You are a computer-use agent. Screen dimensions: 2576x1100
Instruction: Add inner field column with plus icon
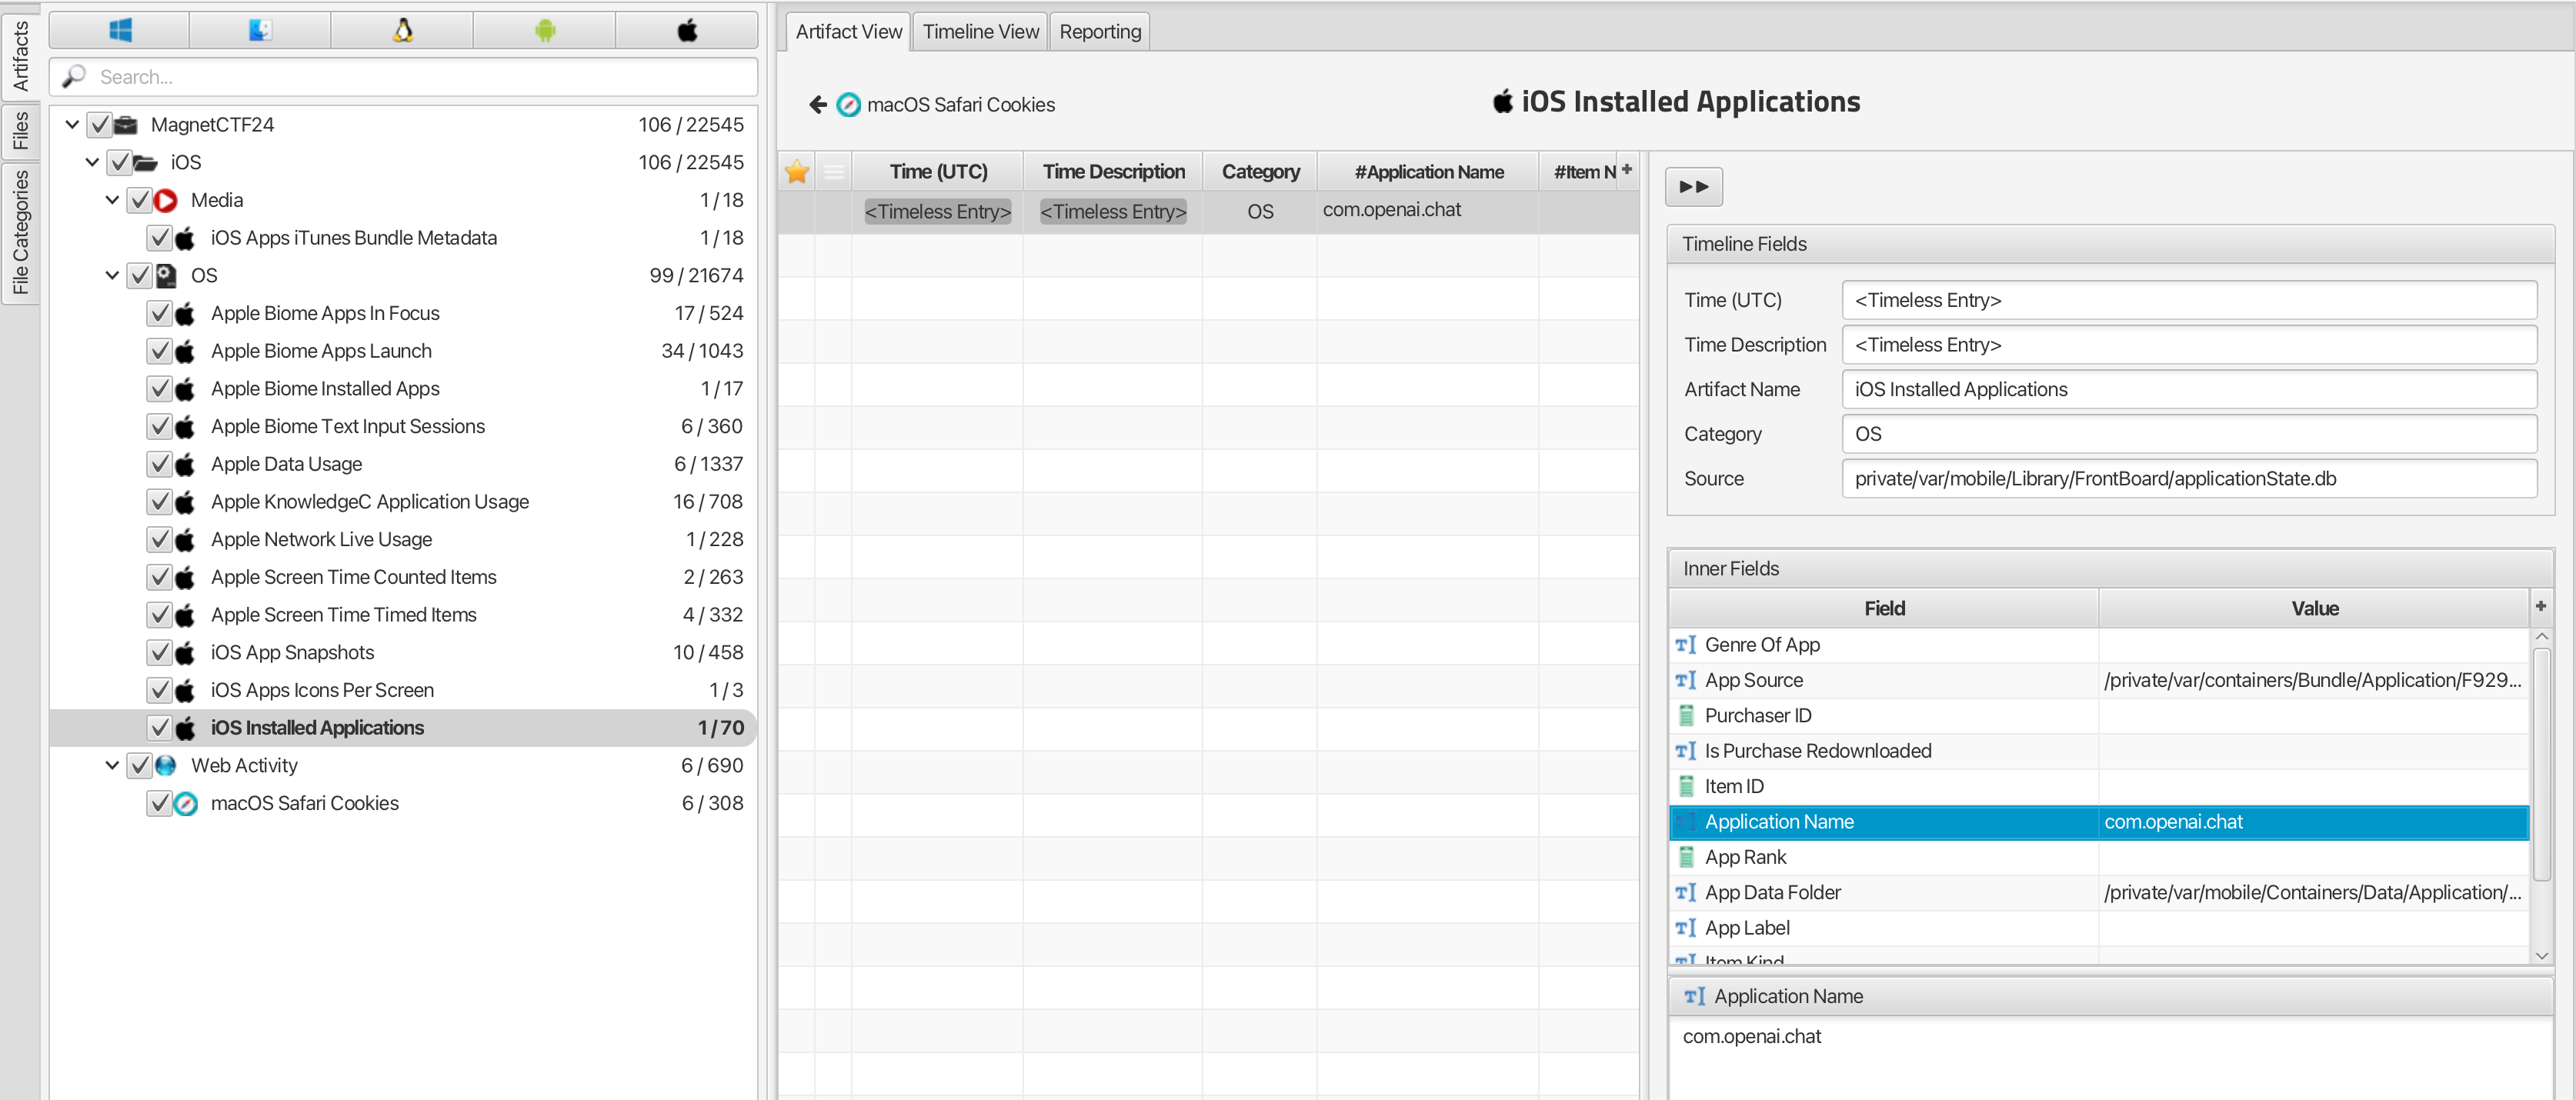point(2541,606)
